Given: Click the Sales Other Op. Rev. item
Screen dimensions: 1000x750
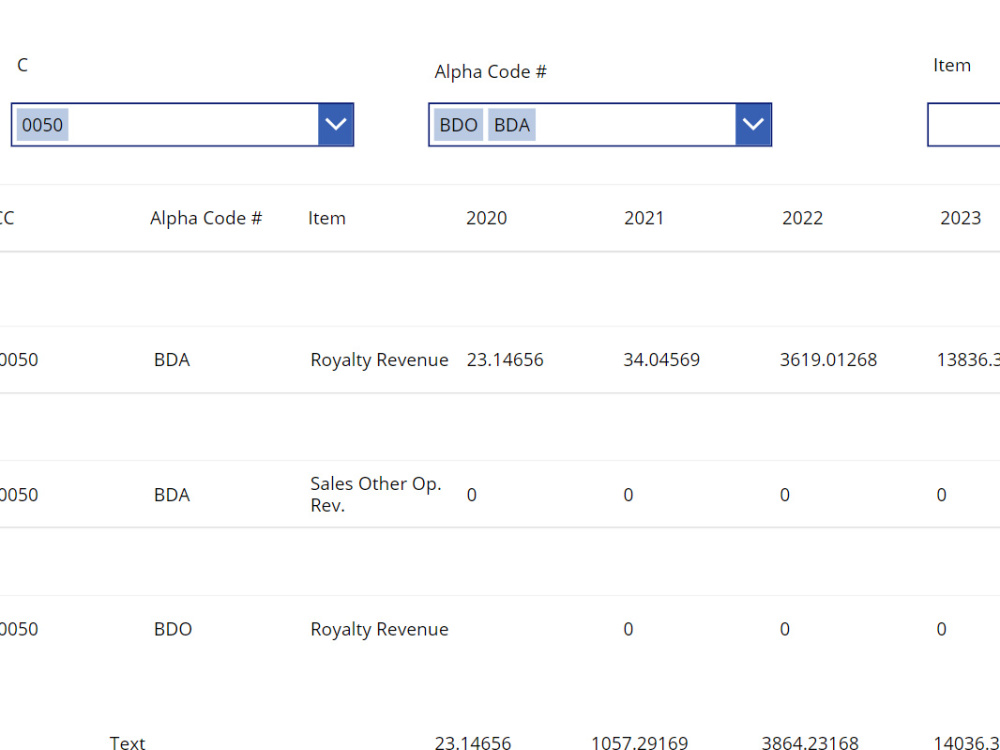Looking at the screenshot, I should pos(376,494).
